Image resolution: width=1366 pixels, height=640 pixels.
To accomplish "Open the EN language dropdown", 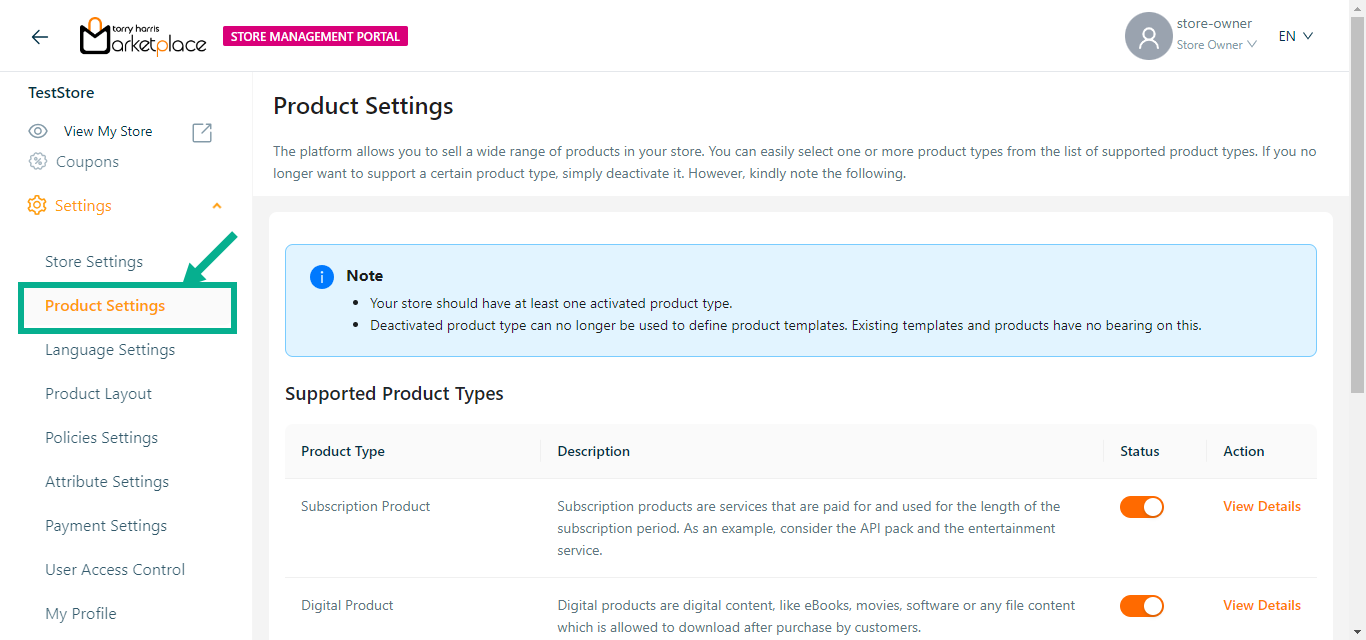I will (1295, 36).
